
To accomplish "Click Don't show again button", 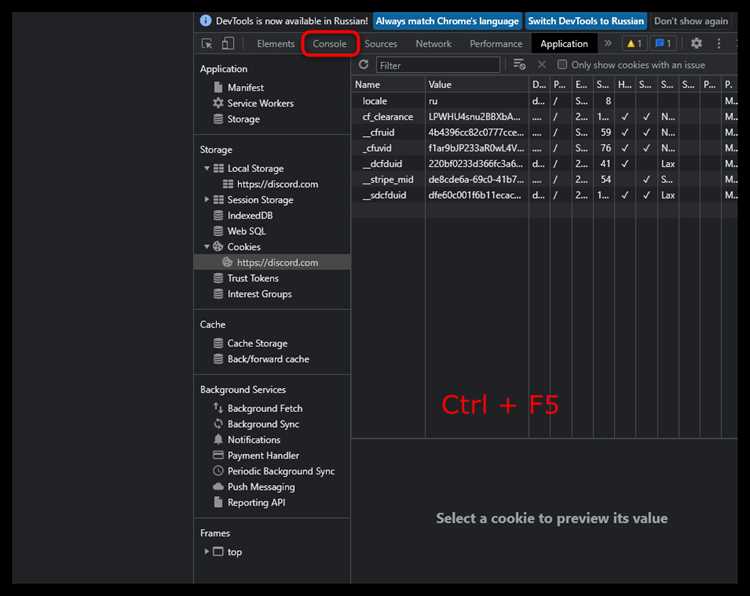I will tap(691, 21).
